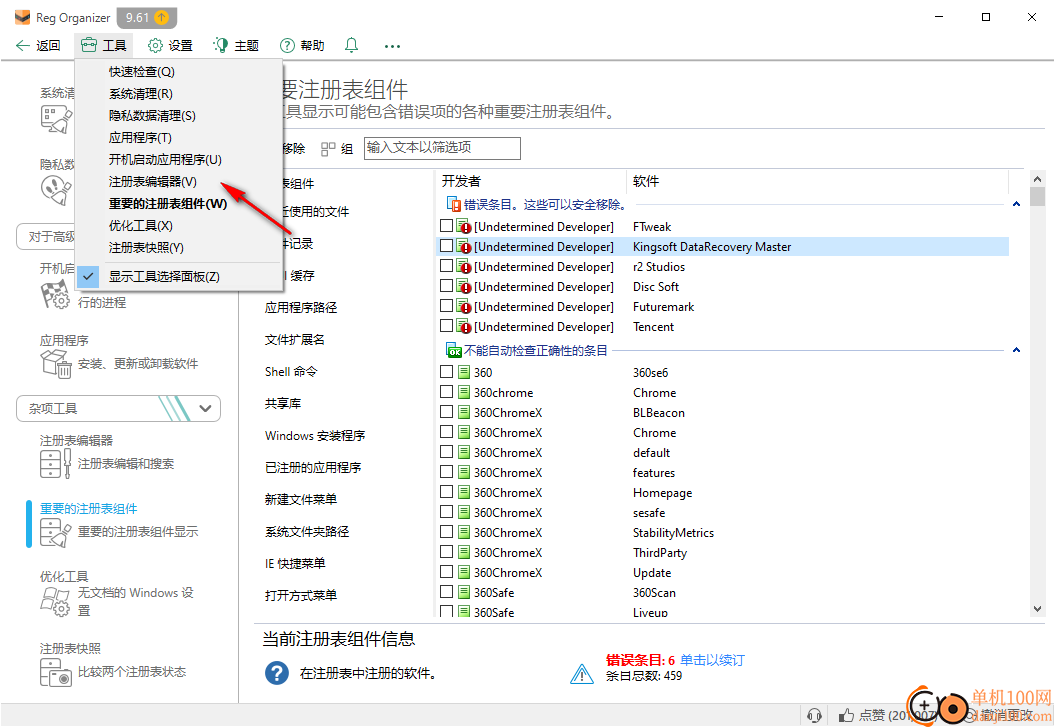Check the Disc Soft entry checkbox
Viewport: 1055px width, 727px height.
pos(446,285)
